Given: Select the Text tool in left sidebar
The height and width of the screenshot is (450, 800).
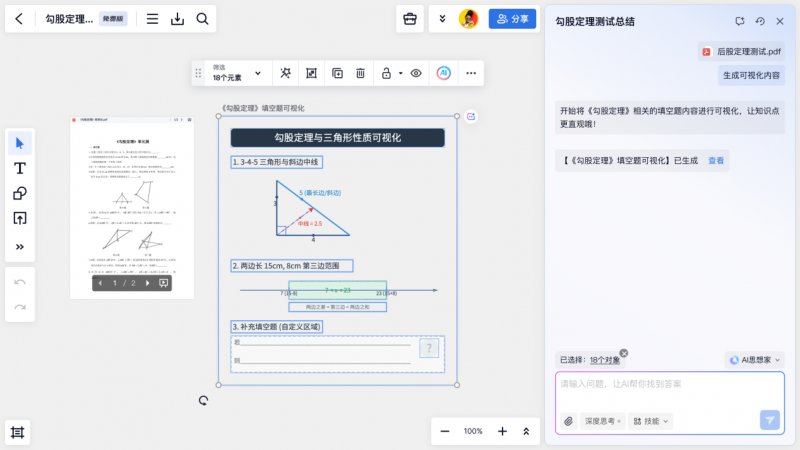Looking at the screenshot, I should click(x=19, y=168).
